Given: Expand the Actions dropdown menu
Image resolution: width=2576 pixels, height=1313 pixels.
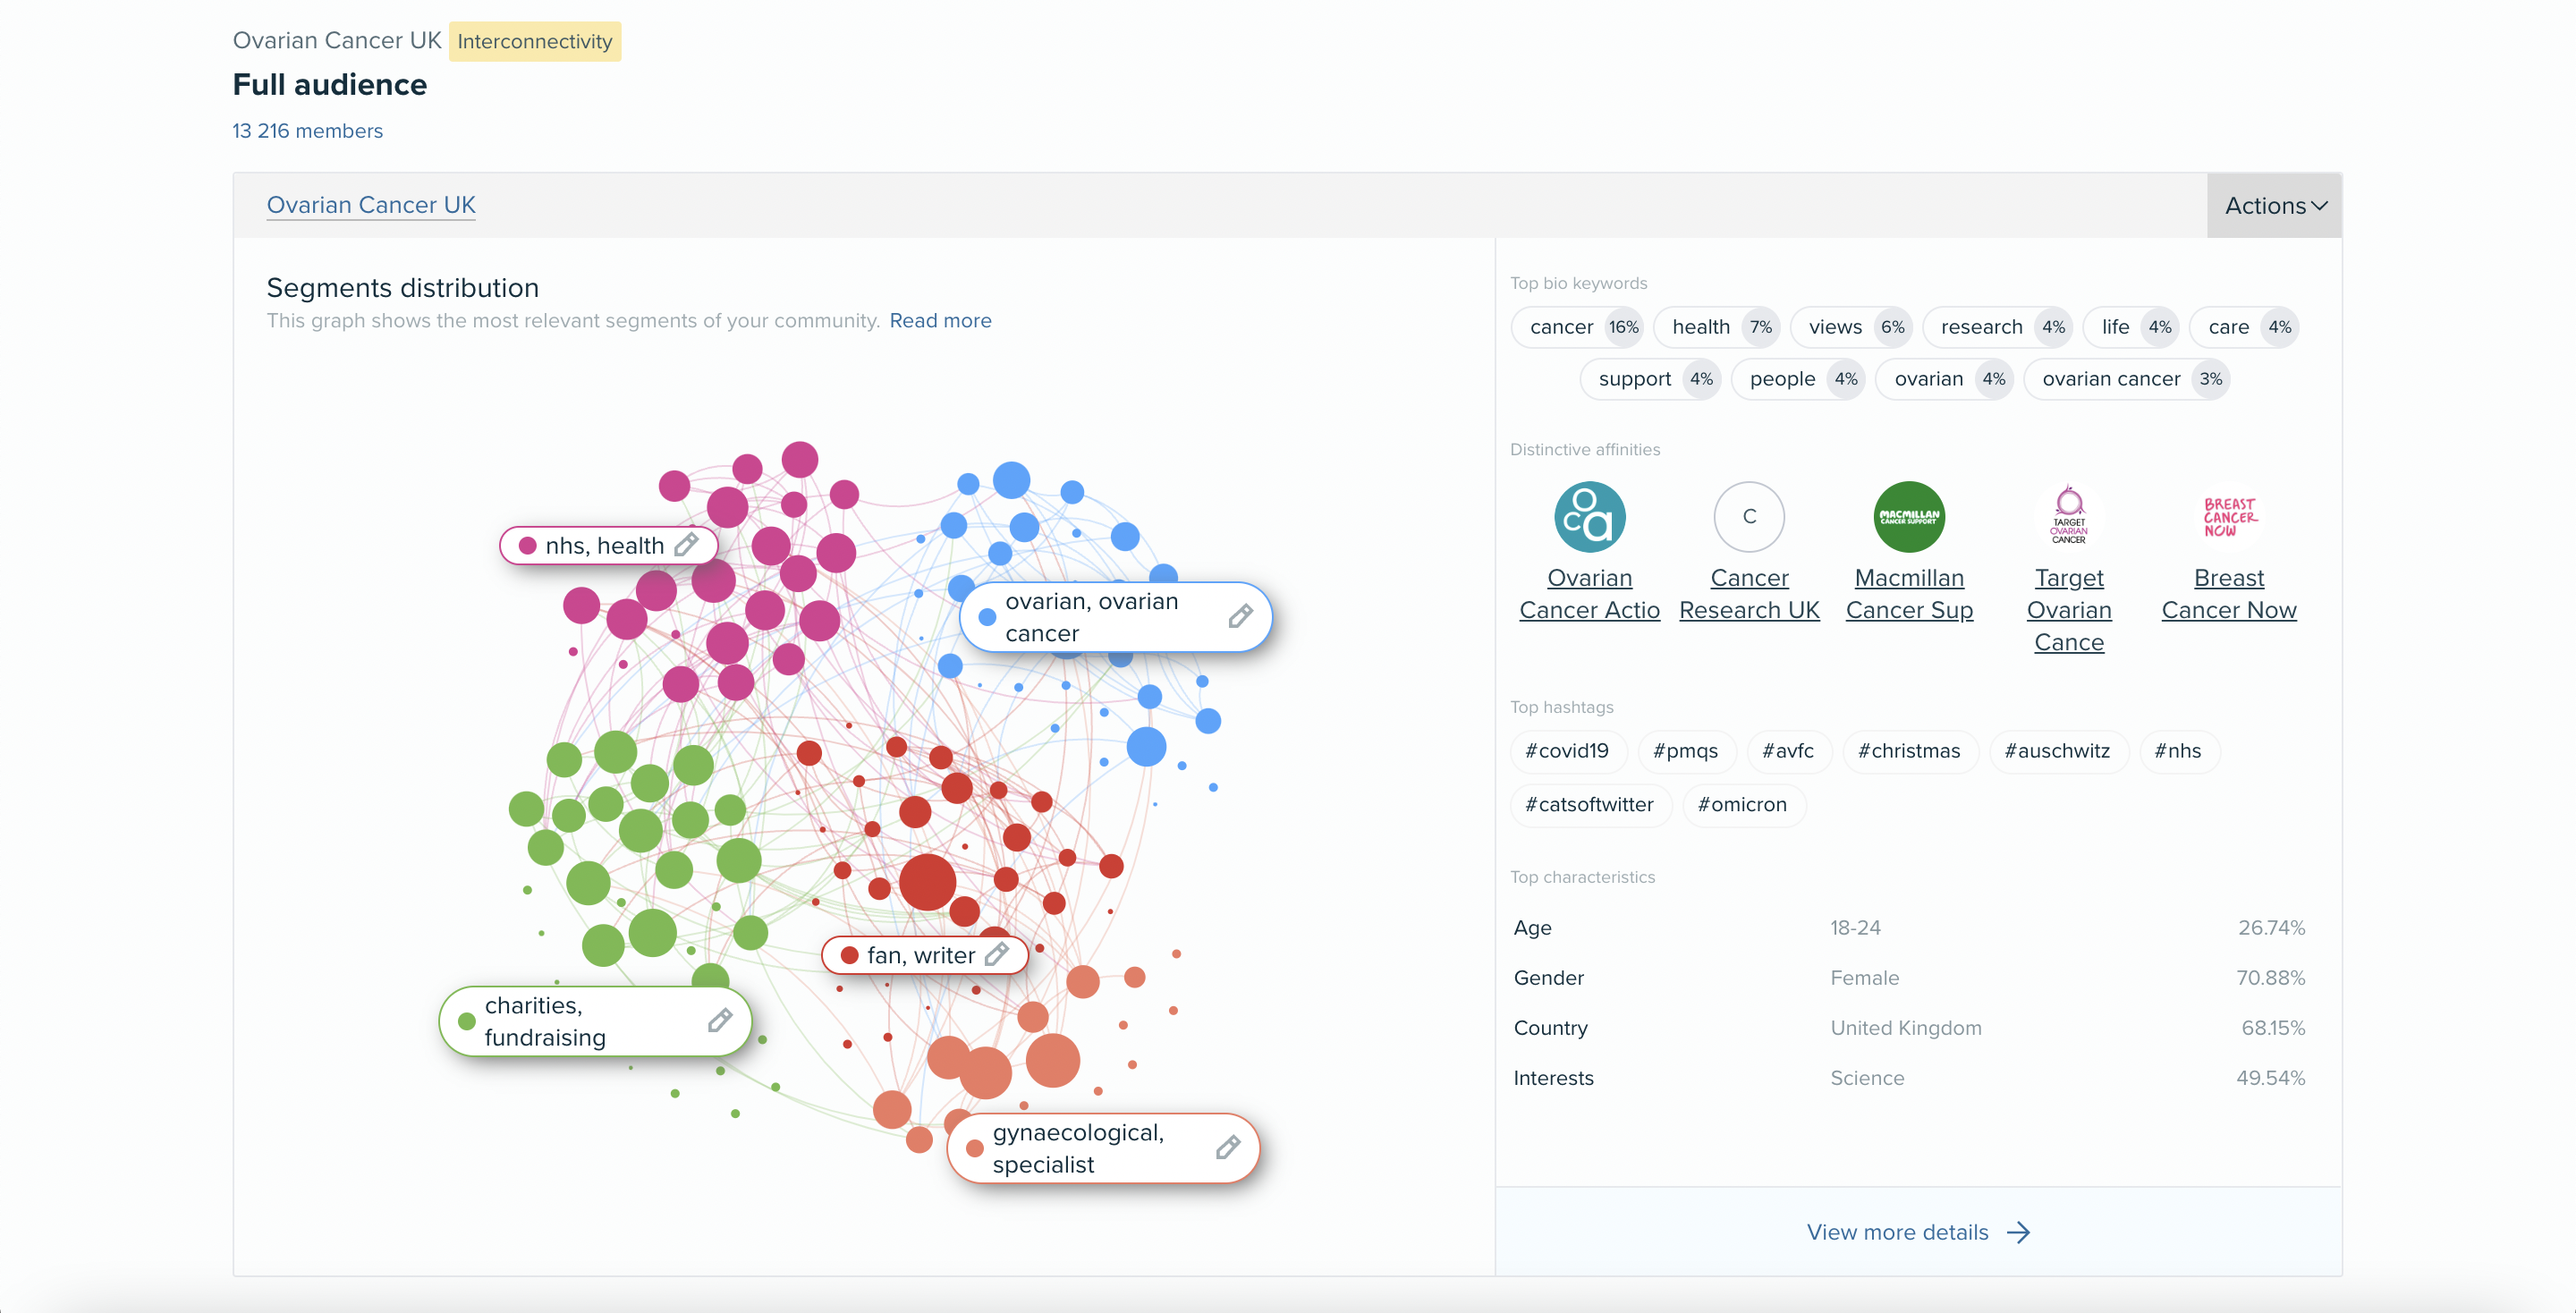Looking at the screenshot, I should pos(2275,204).
